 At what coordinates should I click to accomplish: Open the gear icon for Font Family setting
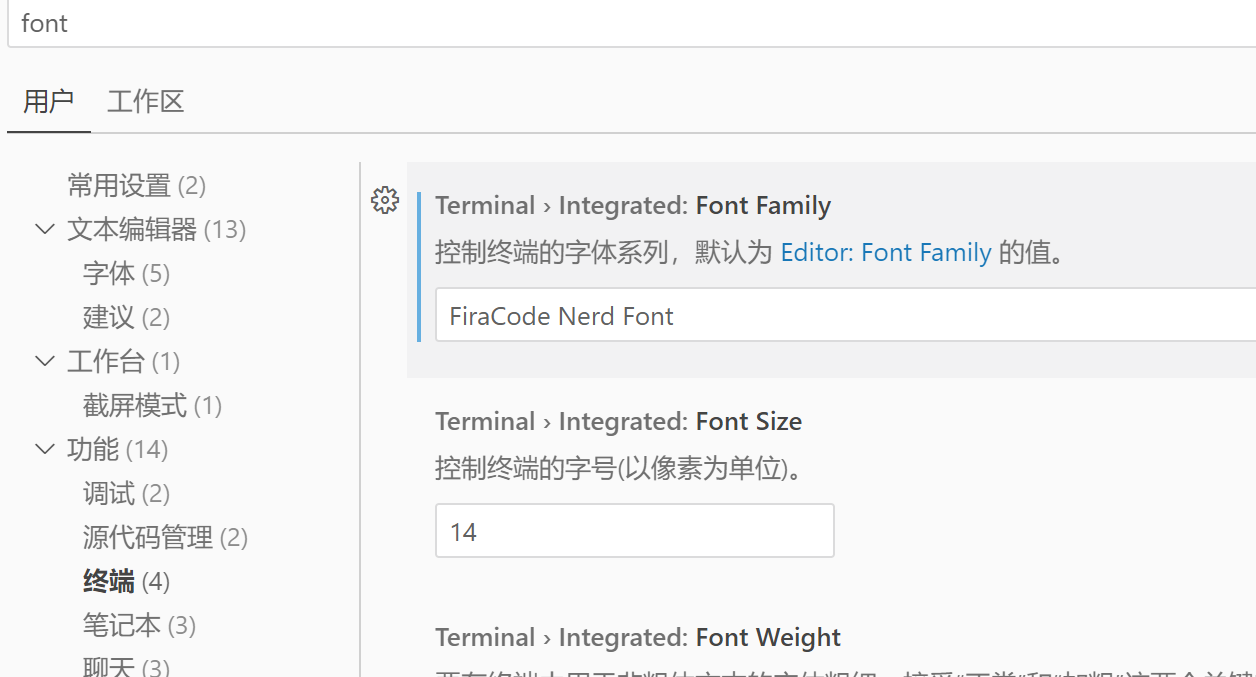tap(385, 200)
